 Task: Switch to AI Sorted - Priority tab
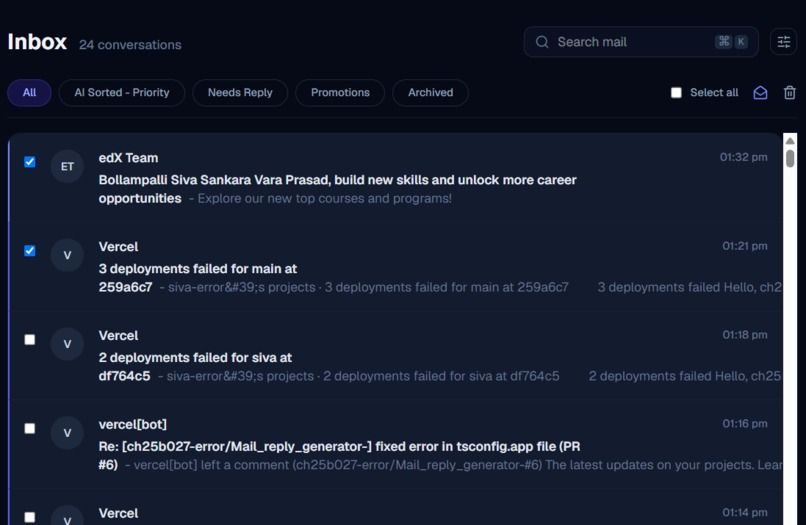click(122, 93)
